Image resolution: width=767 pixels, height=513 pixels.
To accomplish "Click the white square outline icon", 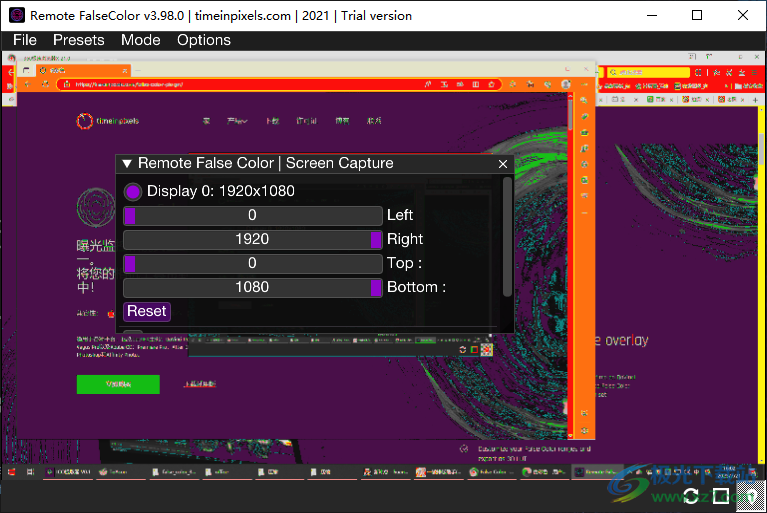I will (721, 496).
